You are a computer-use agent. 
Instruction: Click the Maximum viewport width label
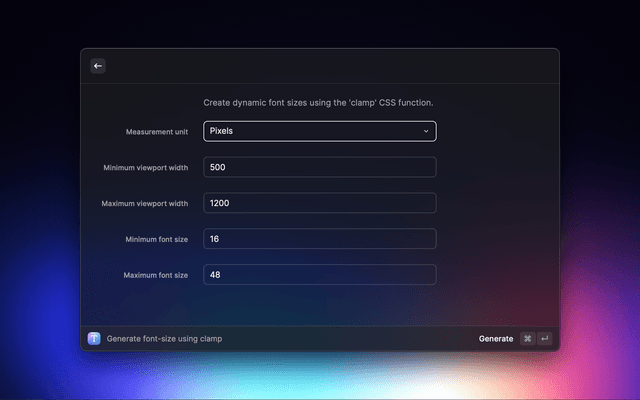(144, 204)
